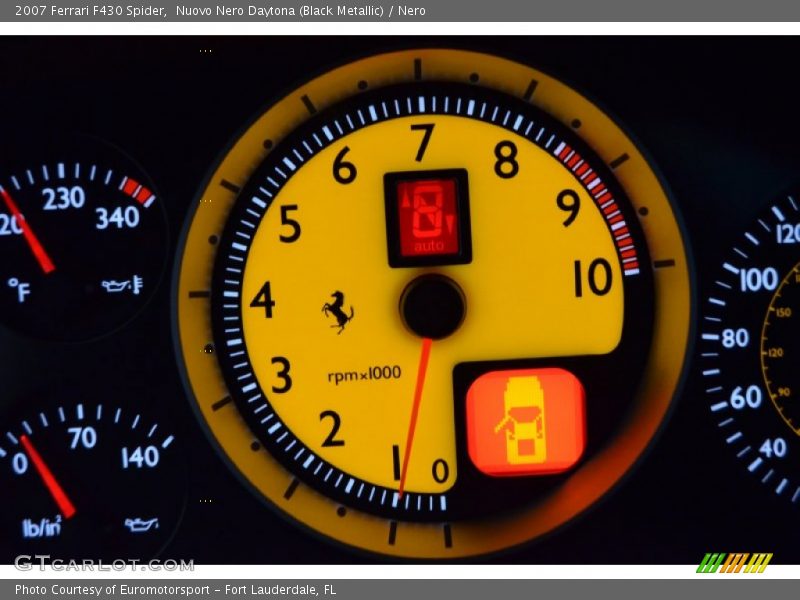The image size is (800, 600).
Task: Click the red zone on the oil temperature gauge
Action: 137,192
